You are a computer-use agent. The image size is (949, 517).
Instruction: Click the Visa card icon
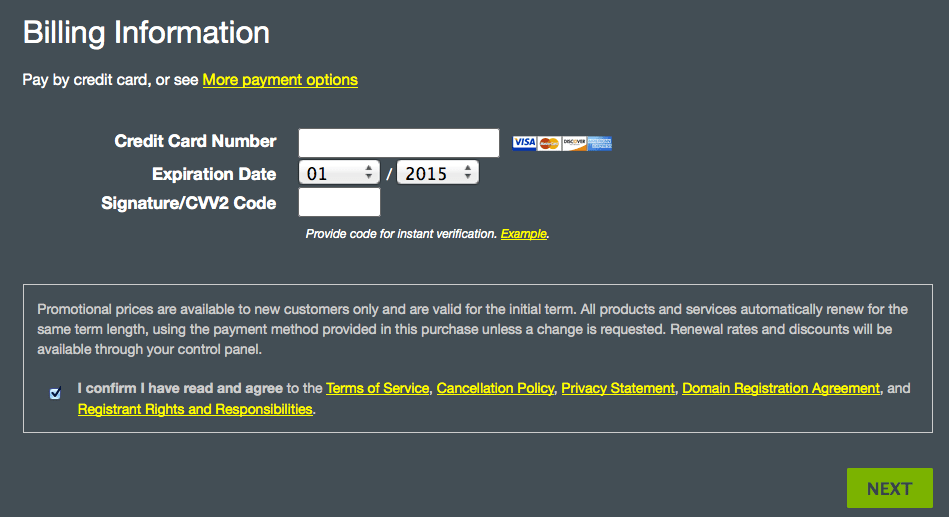524,143
